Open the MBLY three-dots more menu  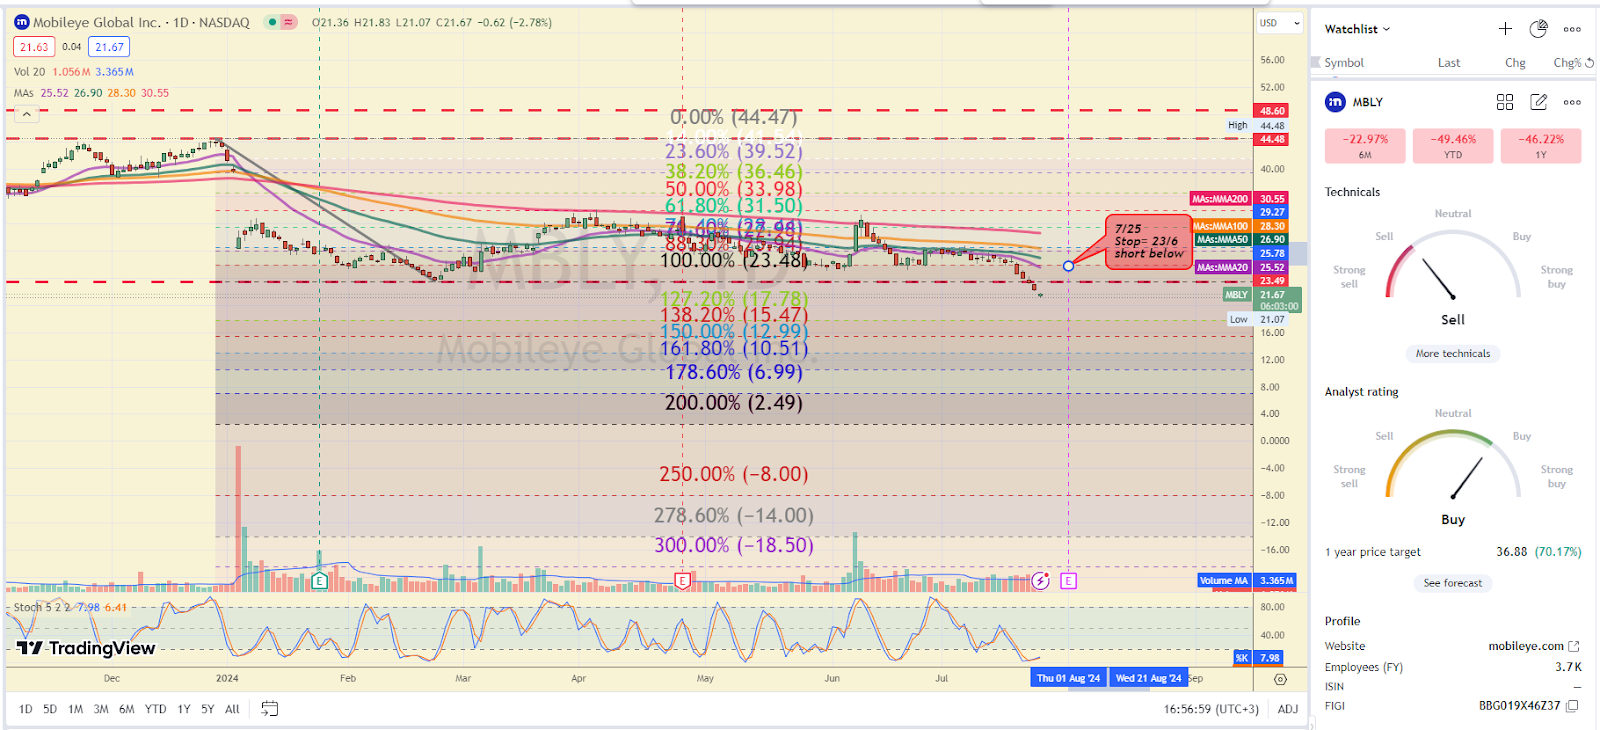1573,102
